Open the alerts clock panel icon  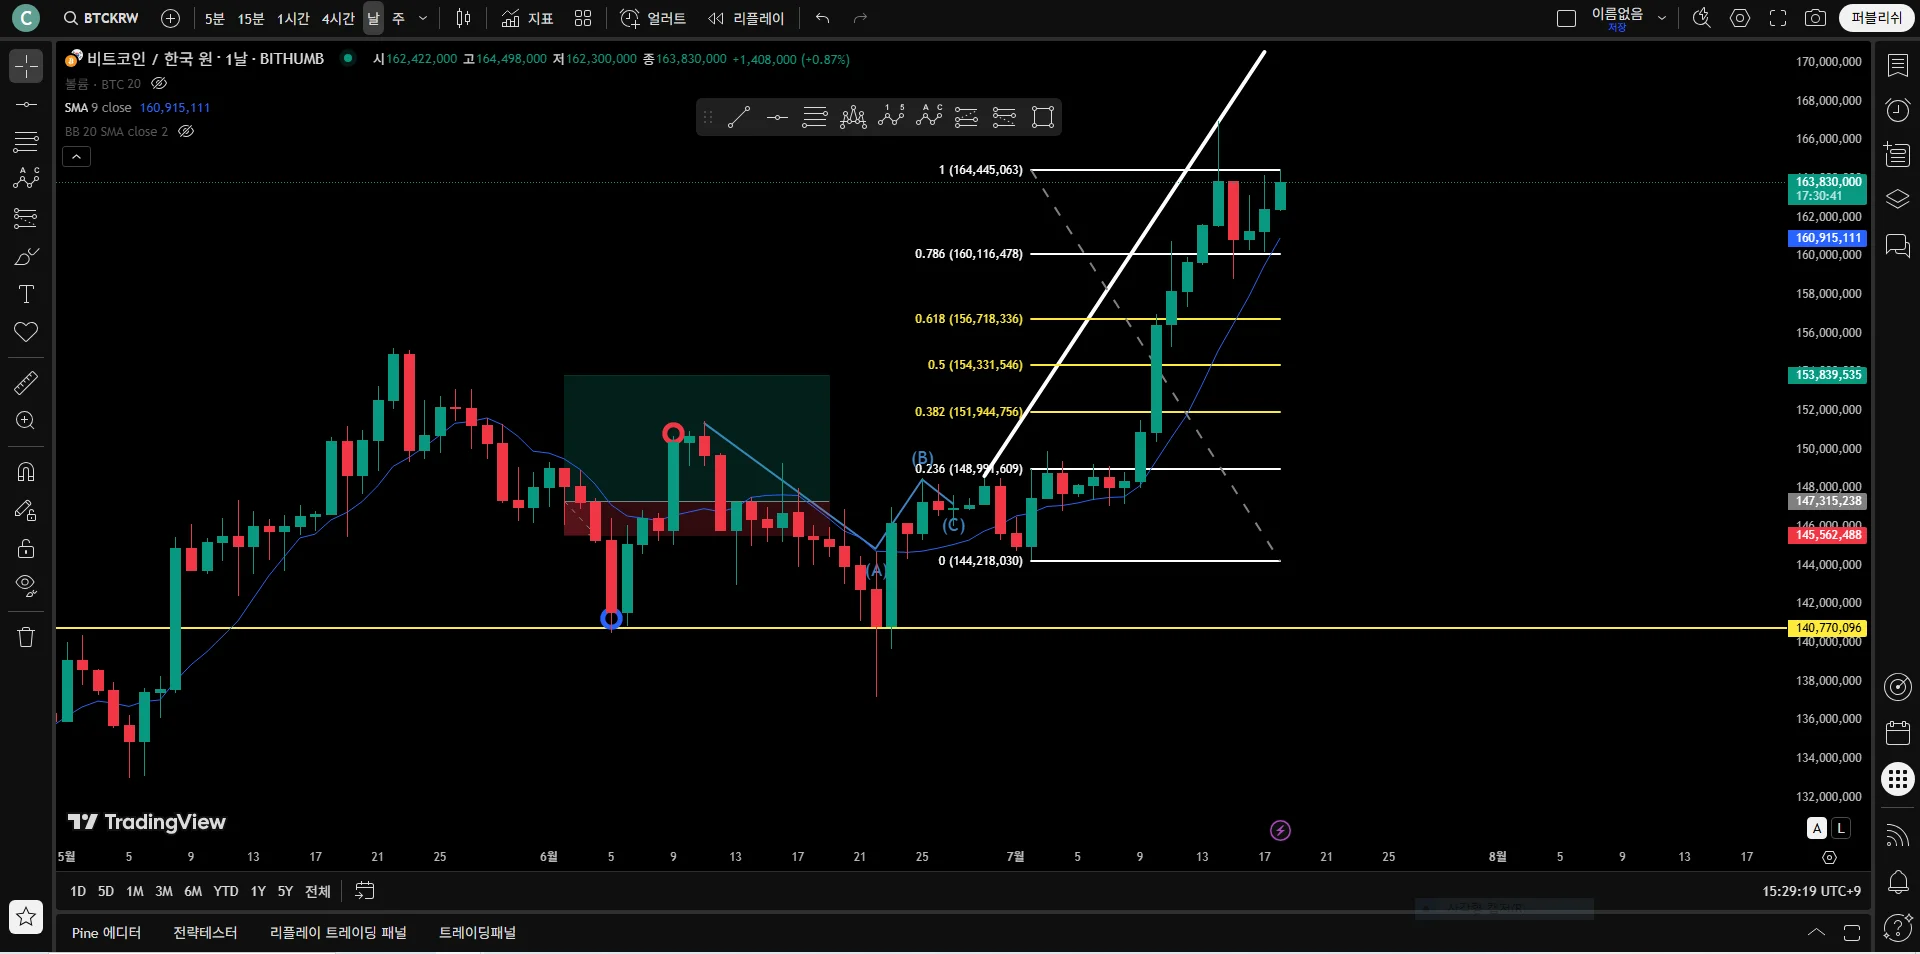tap(1897, 110)
